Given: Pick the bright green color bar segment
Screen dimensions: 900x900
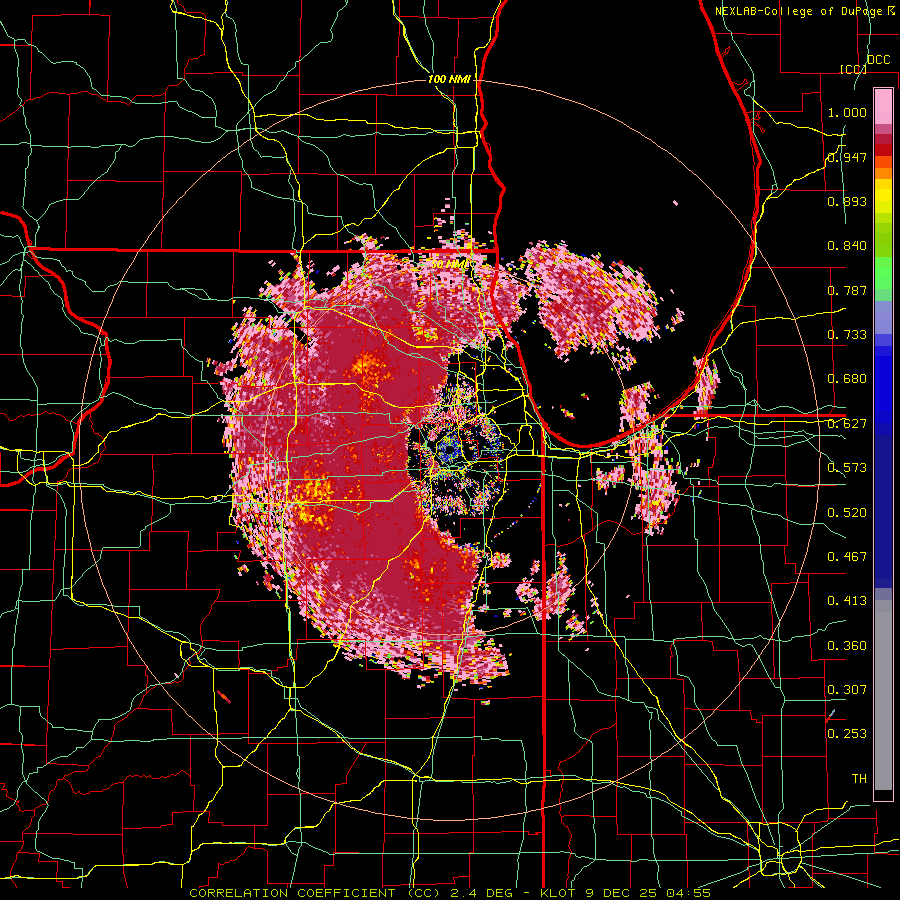Looking at the screenshot, I should [883, 273].
